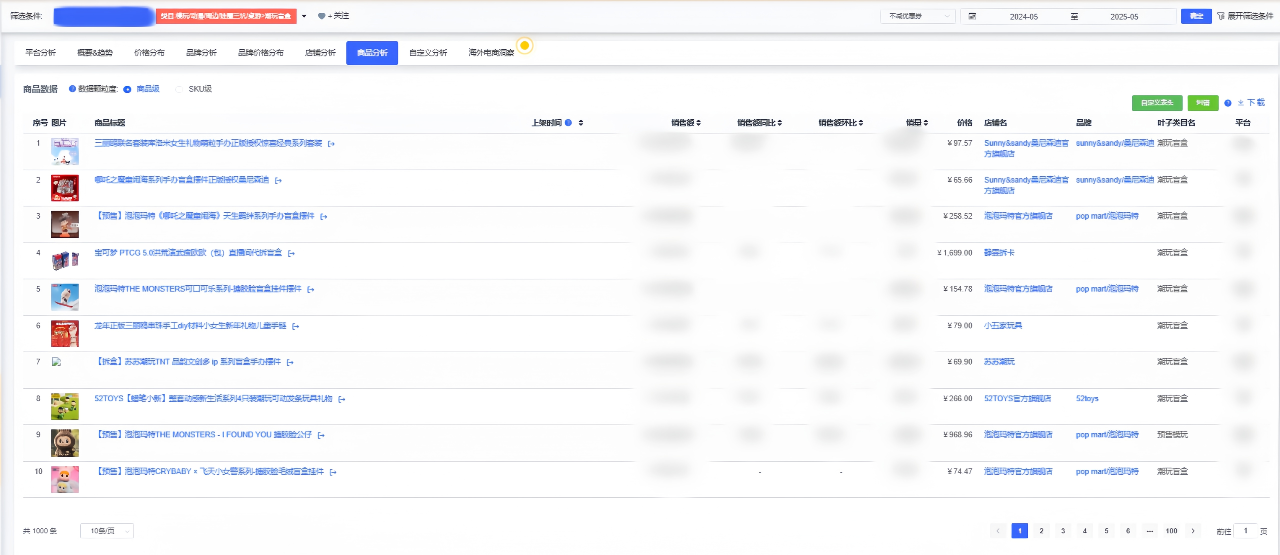Open the 不减优惠券 dropdown
The height and width of the screenshot is (555, 1280).
tap(915, 17)
